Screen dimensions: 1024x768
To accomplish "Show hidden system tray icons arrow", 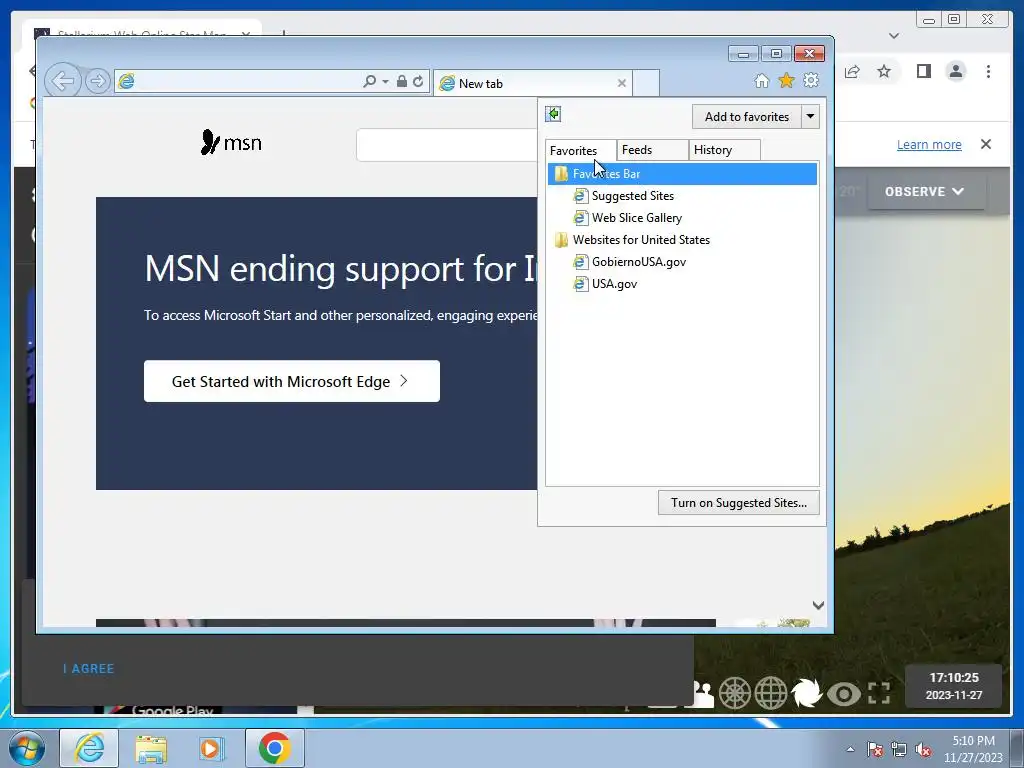I will [x=850, y=749].
